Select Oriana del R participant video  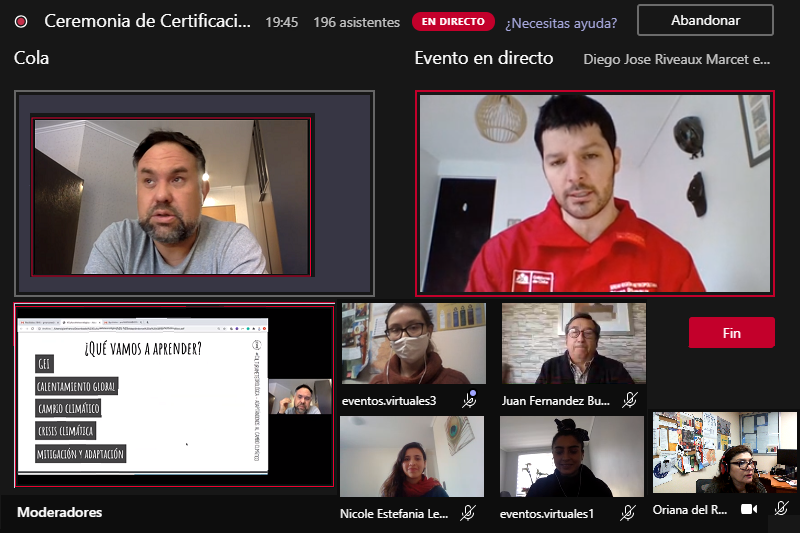coord(725,452)
